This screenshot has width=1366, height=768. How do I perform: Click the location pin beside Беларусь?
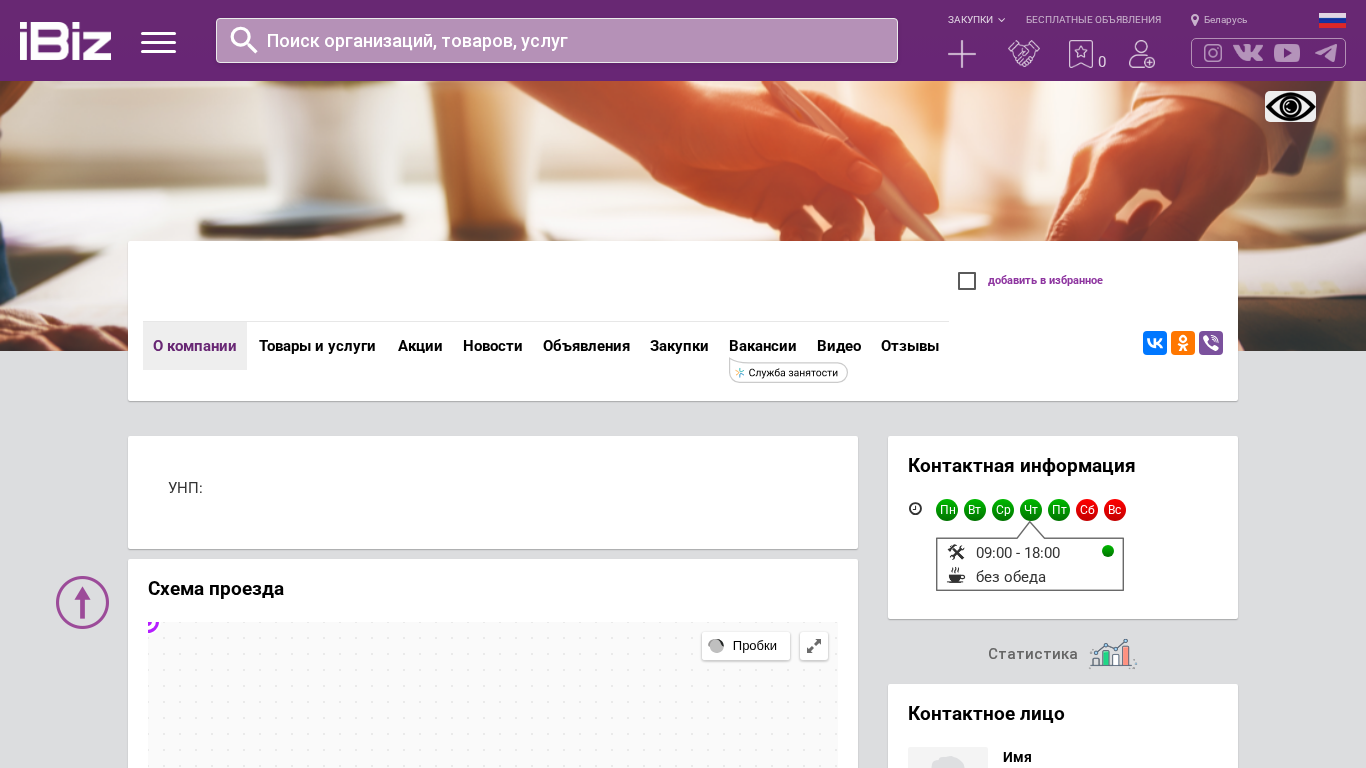1195,20
